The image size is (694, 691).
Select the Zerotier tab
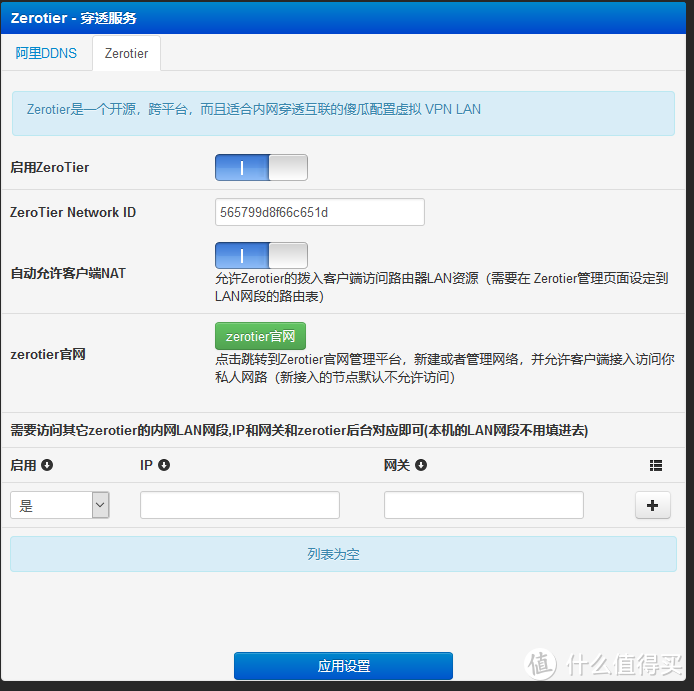pos(126,53)
